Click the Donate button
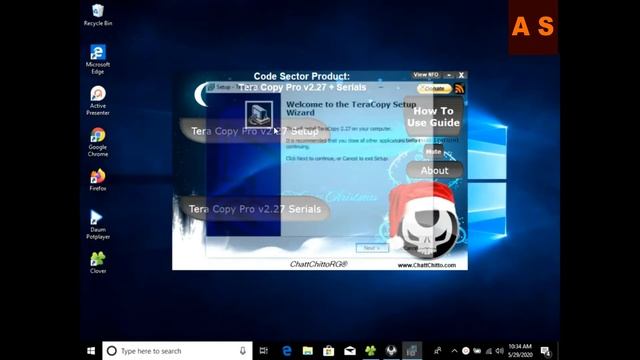 pyautogui.click(x=434, y=89)
